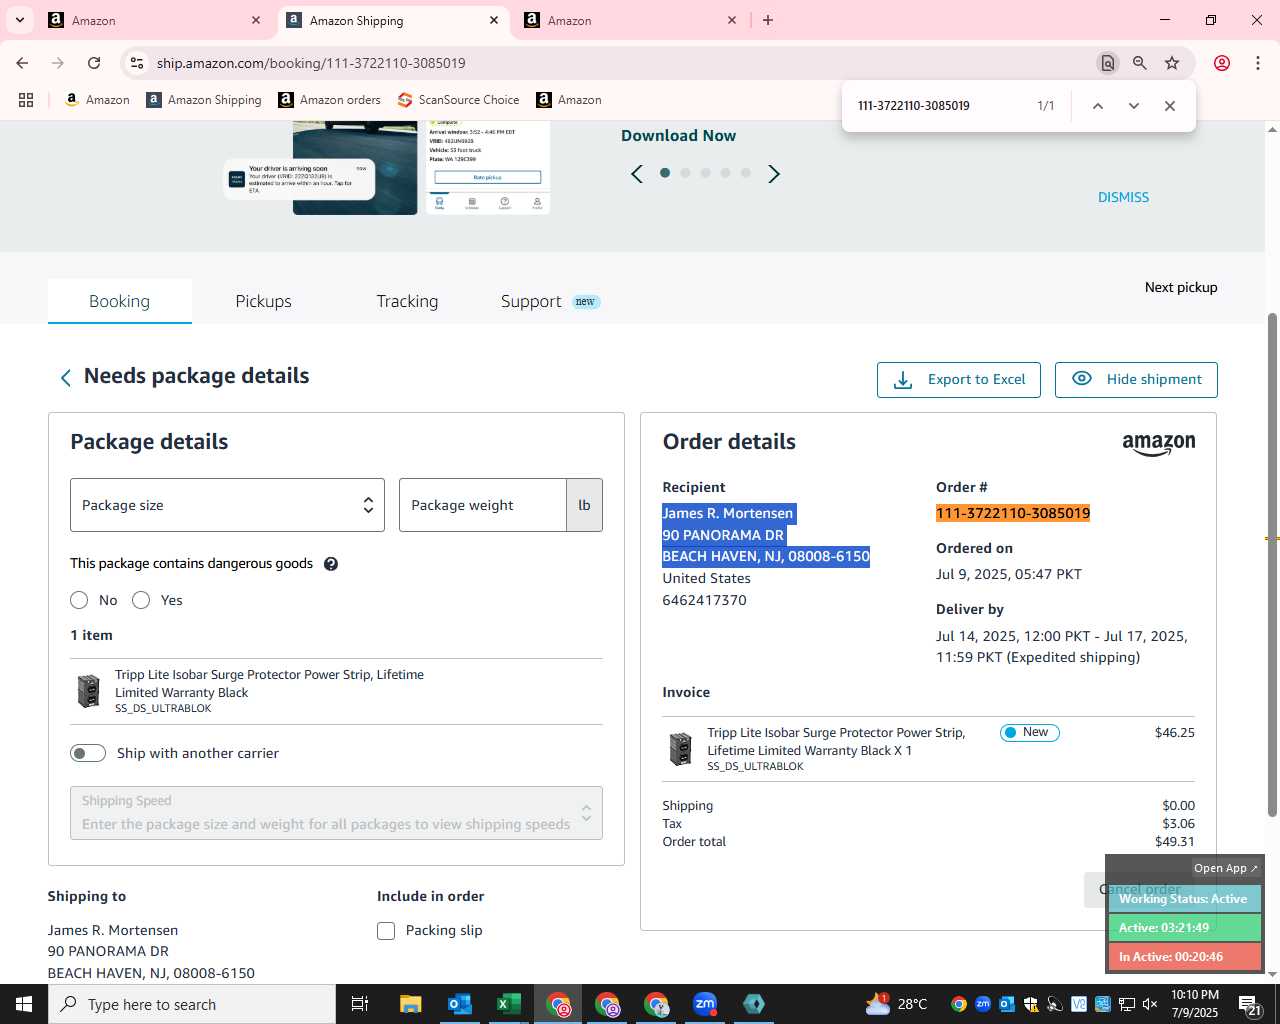The image size is (1280, 1024).
Task: Open the site information icon in address bar
Action: pyautogui.click(x=137, y=63)
